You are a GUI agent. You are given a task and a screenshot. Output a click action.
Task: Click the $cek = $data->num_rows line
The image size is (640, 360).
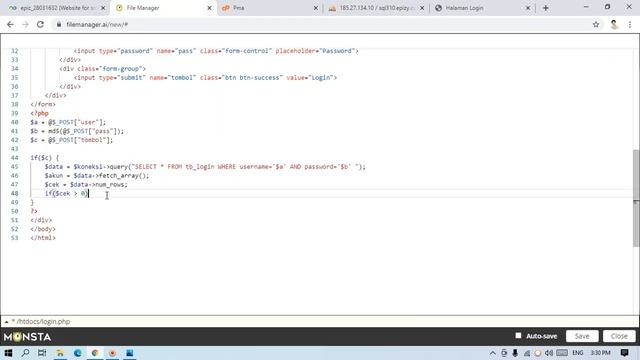click(x=86, y=184)
